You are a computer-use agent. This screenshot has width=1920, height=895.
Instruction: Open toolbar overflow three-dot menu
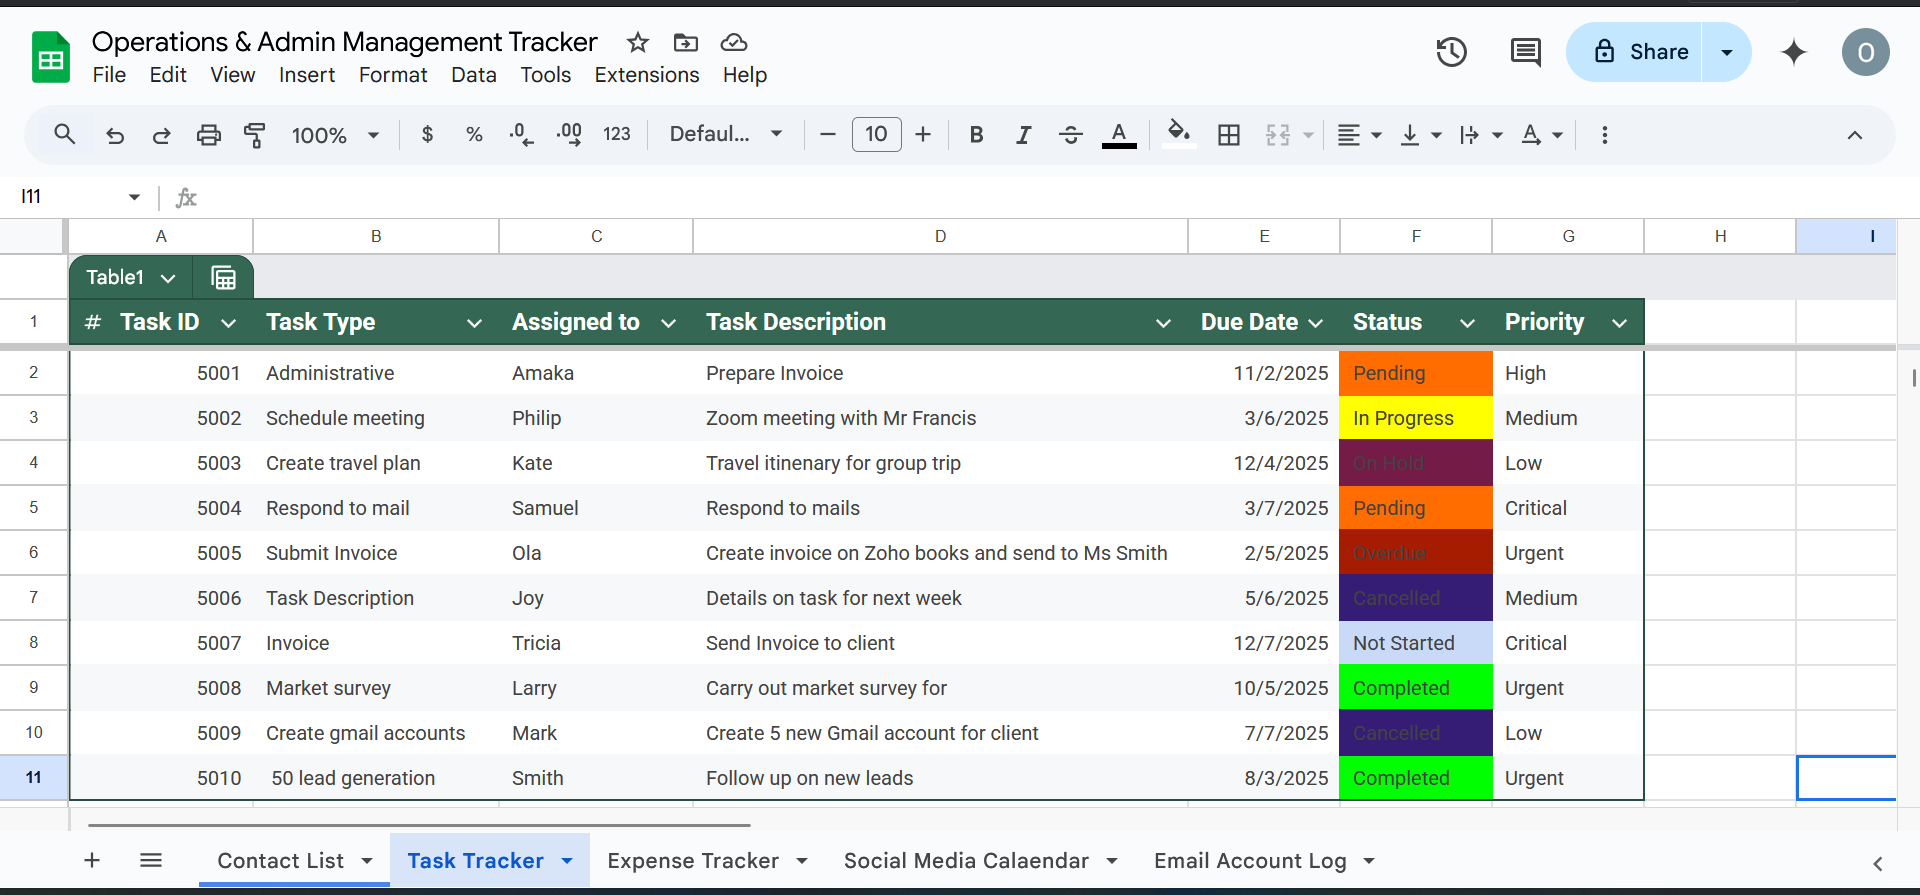(1605, 135)
